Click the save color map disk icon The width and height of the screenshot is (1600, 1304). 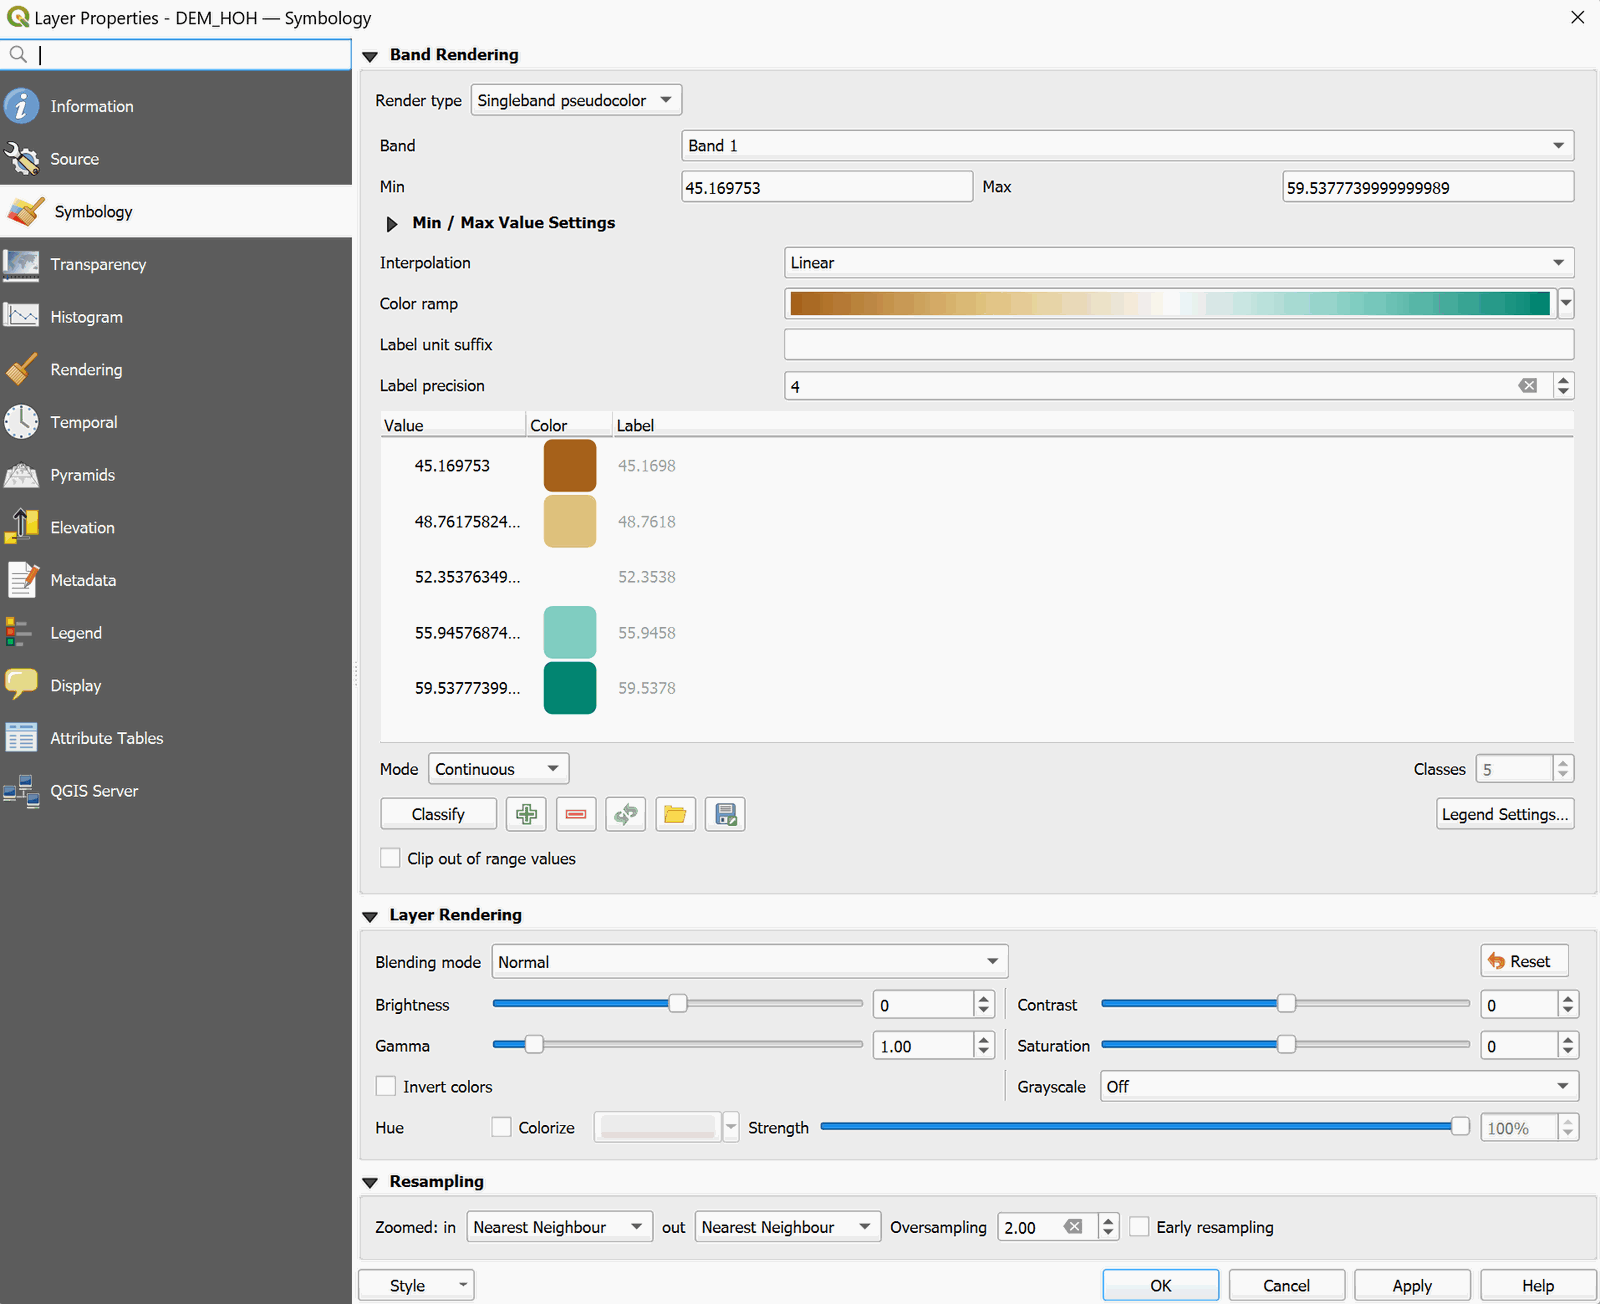(725, 815)
